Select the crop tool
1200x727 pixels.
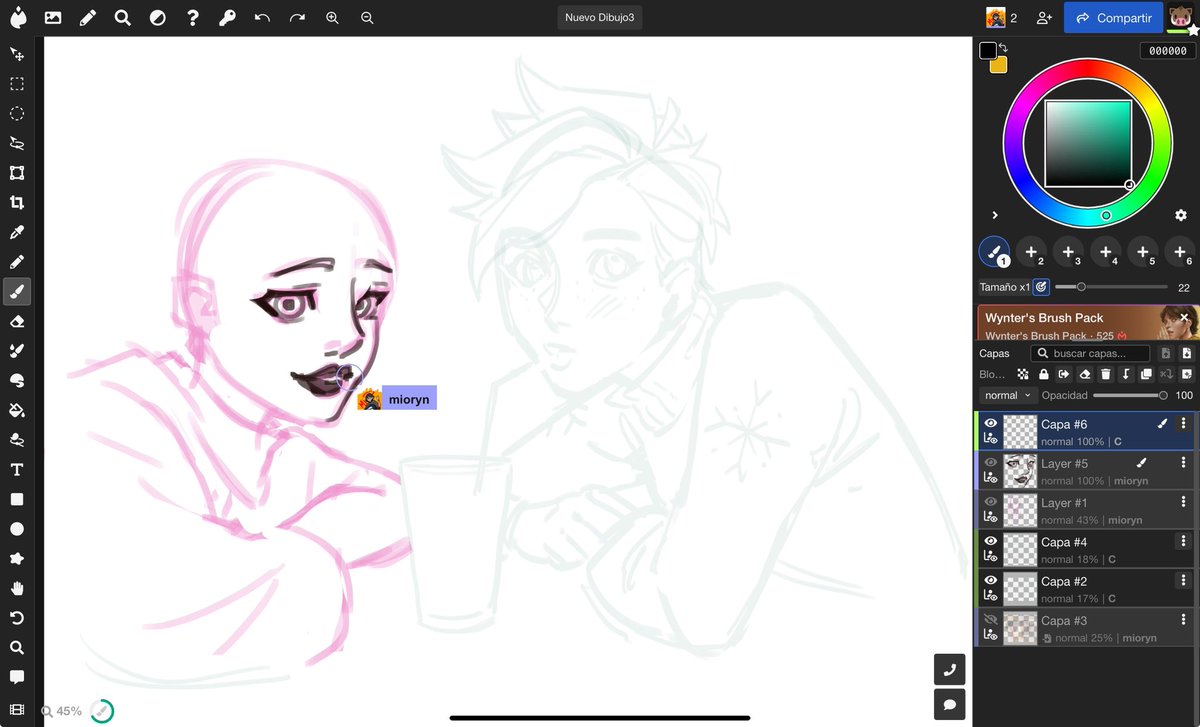tap(17, 202)
